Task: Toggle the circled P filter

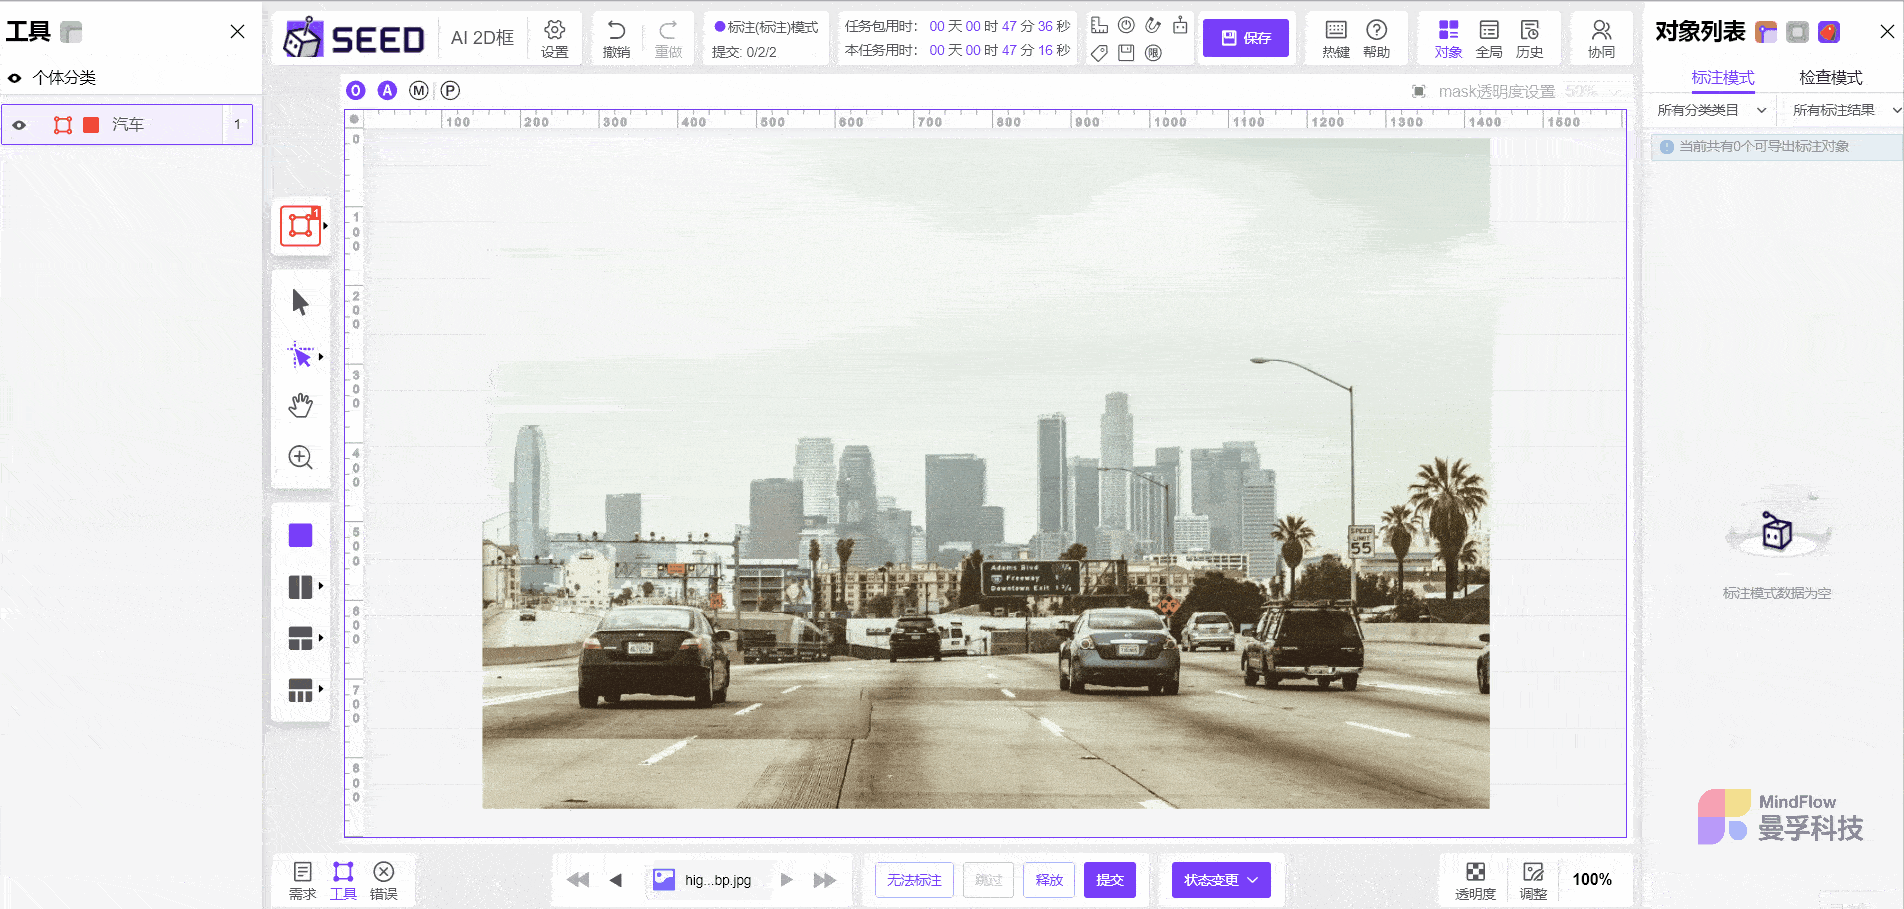Action: tap(451, 91)
